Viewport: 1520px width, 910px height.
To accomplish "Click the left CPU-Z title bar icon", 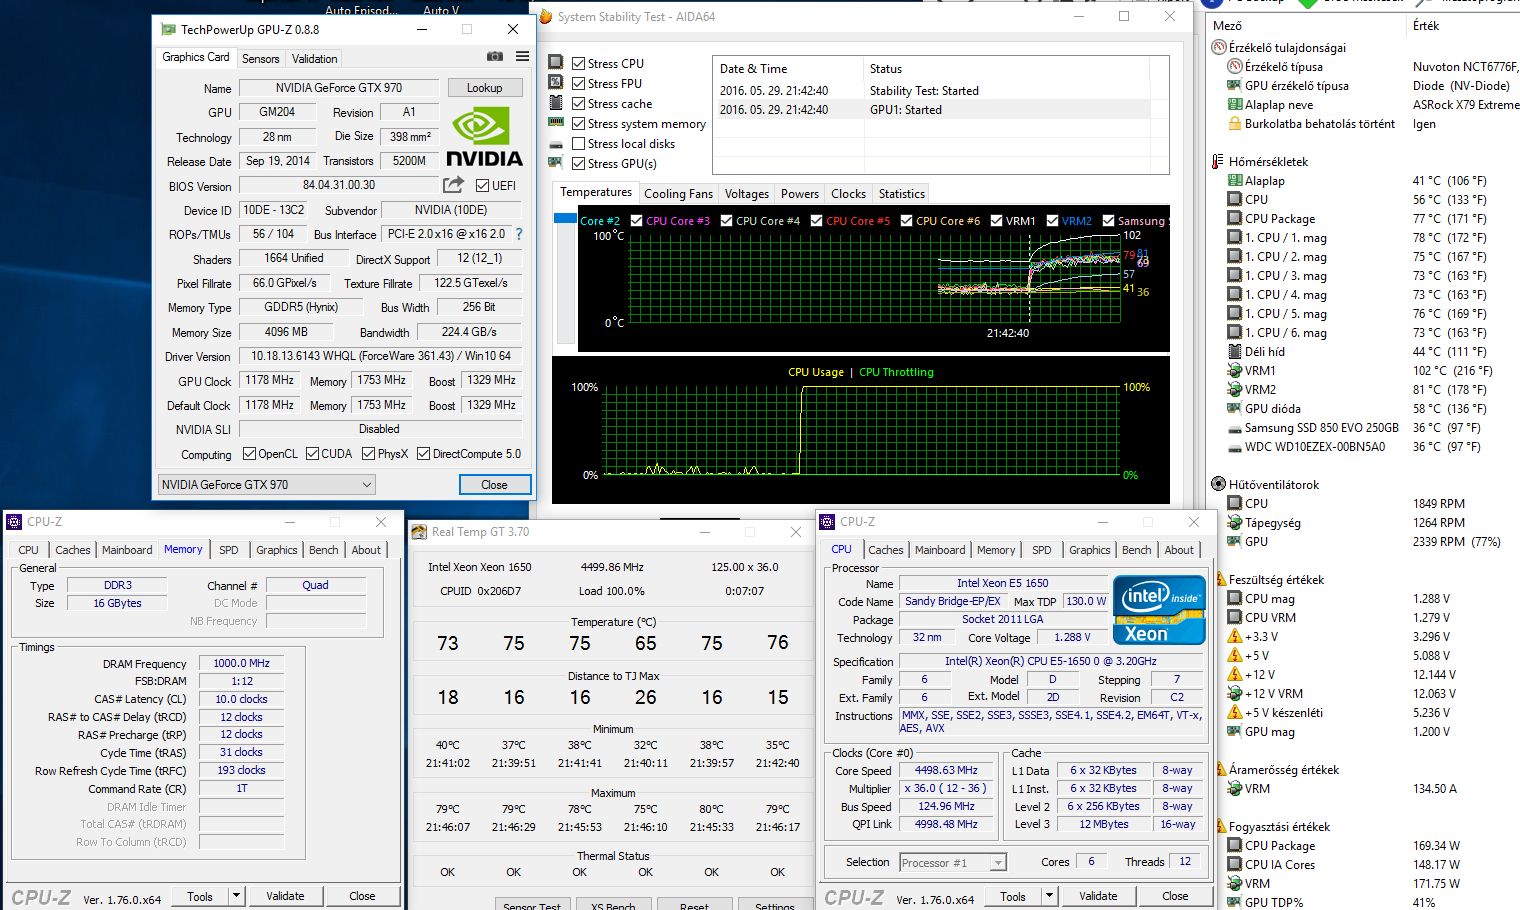I will (14, 522).
